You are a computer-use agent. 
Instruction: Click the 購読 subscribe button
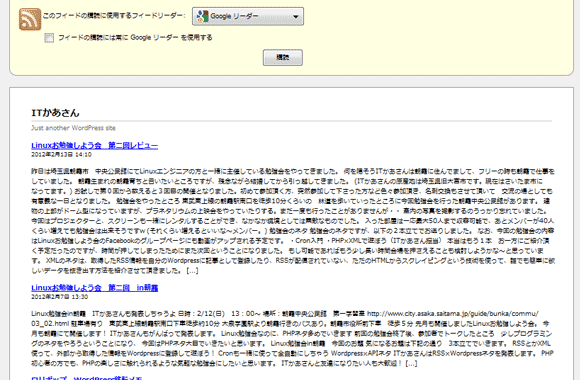(283, 57)
